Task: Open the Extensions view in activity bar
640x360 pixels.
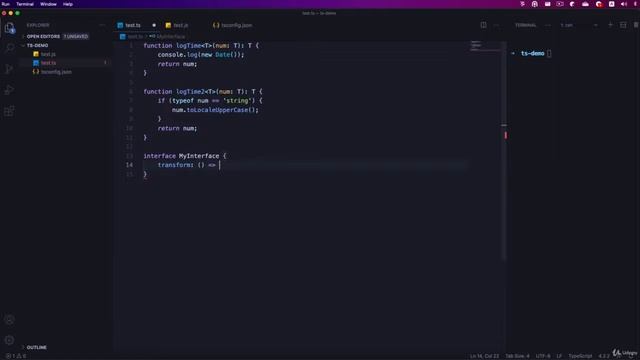Action: (9, 111)
